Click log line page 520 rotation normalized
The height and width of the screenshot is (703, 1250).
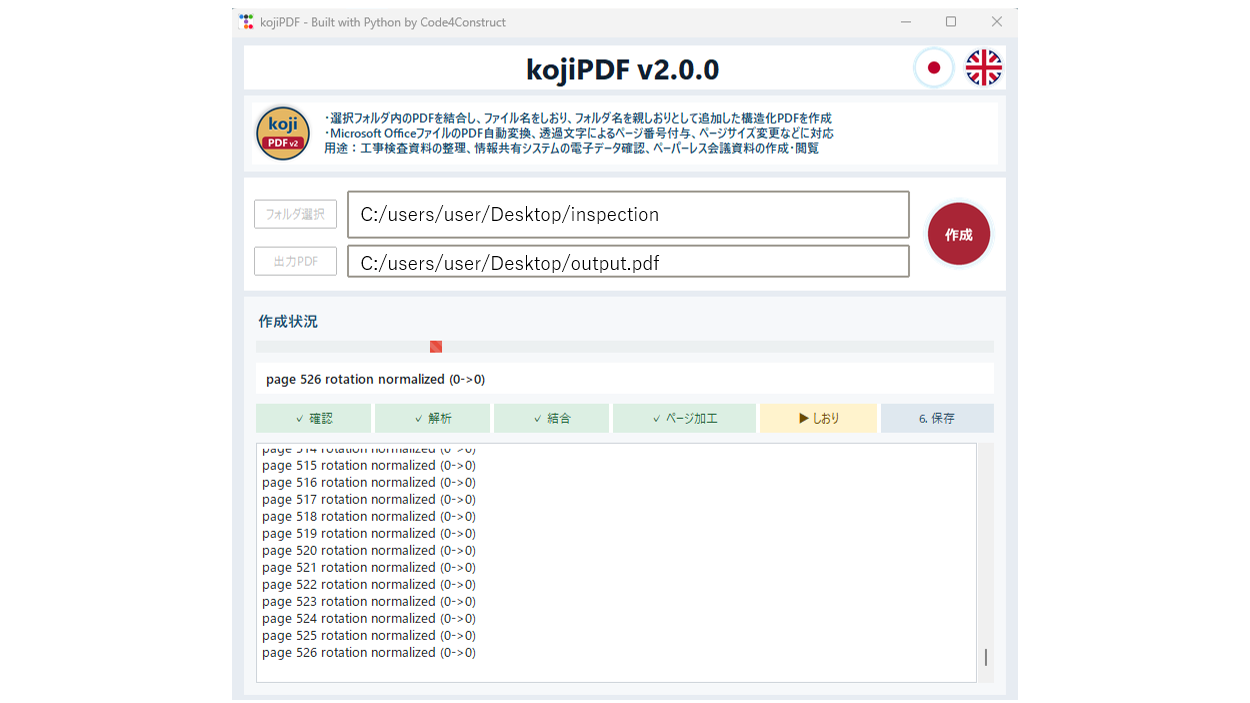click(x=369, y=550)
